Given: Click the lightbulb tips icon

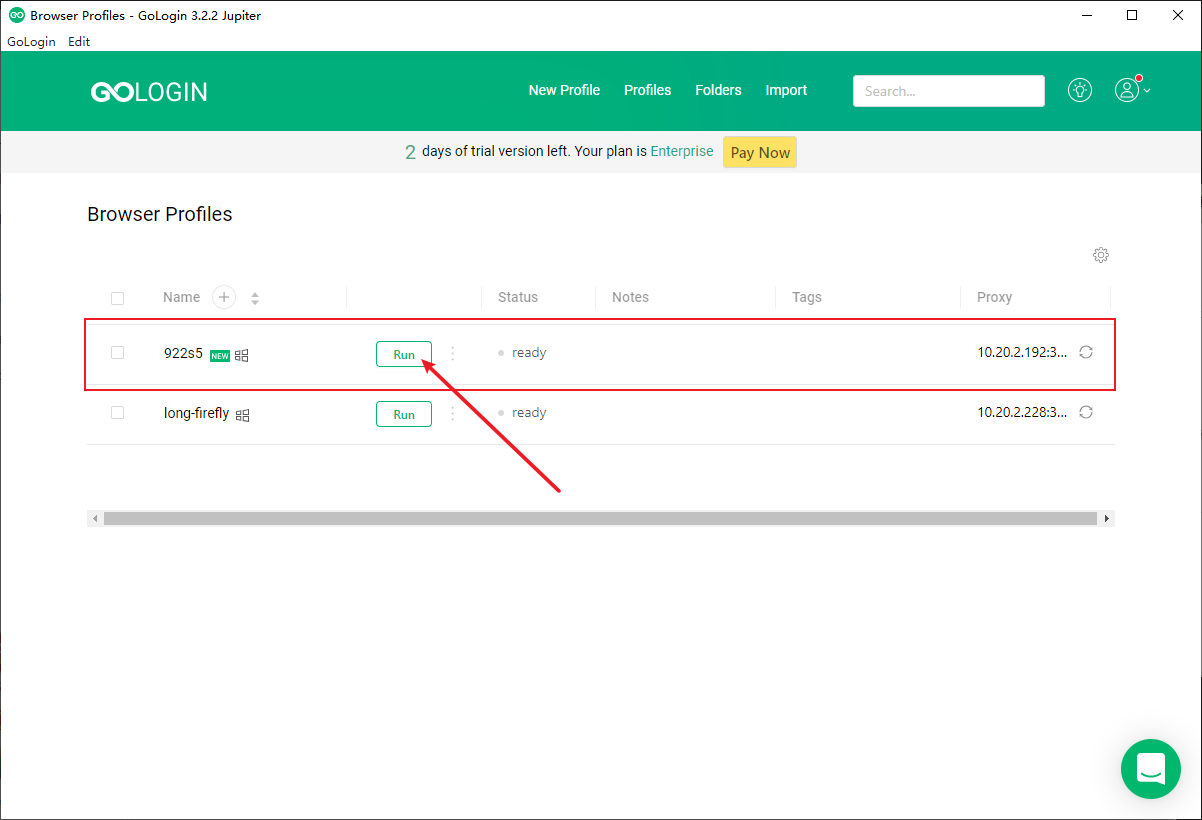Looking at the screenshot, I should point(1079,90).
